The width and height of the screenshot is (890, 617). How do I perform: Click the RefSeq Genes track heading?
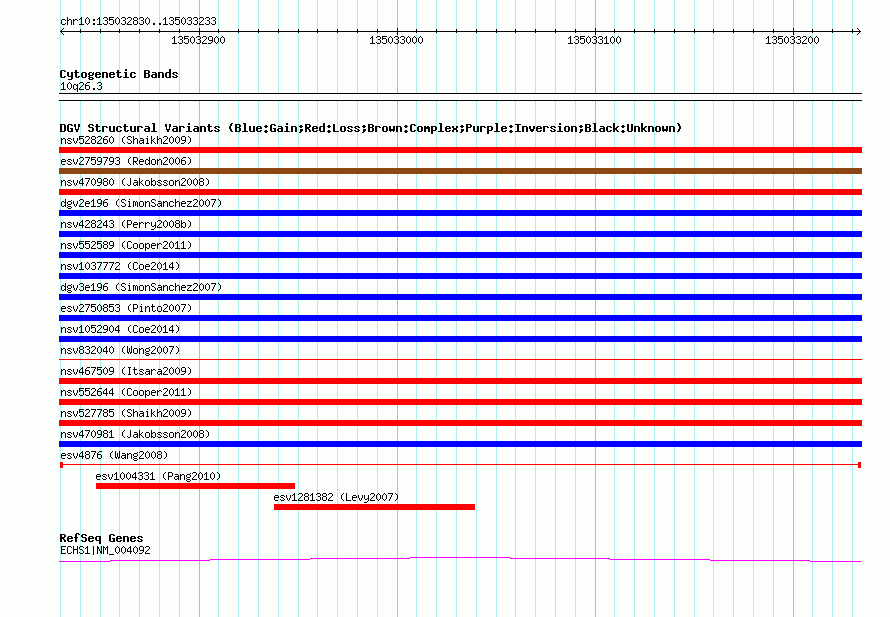click(x=101, y=538)
